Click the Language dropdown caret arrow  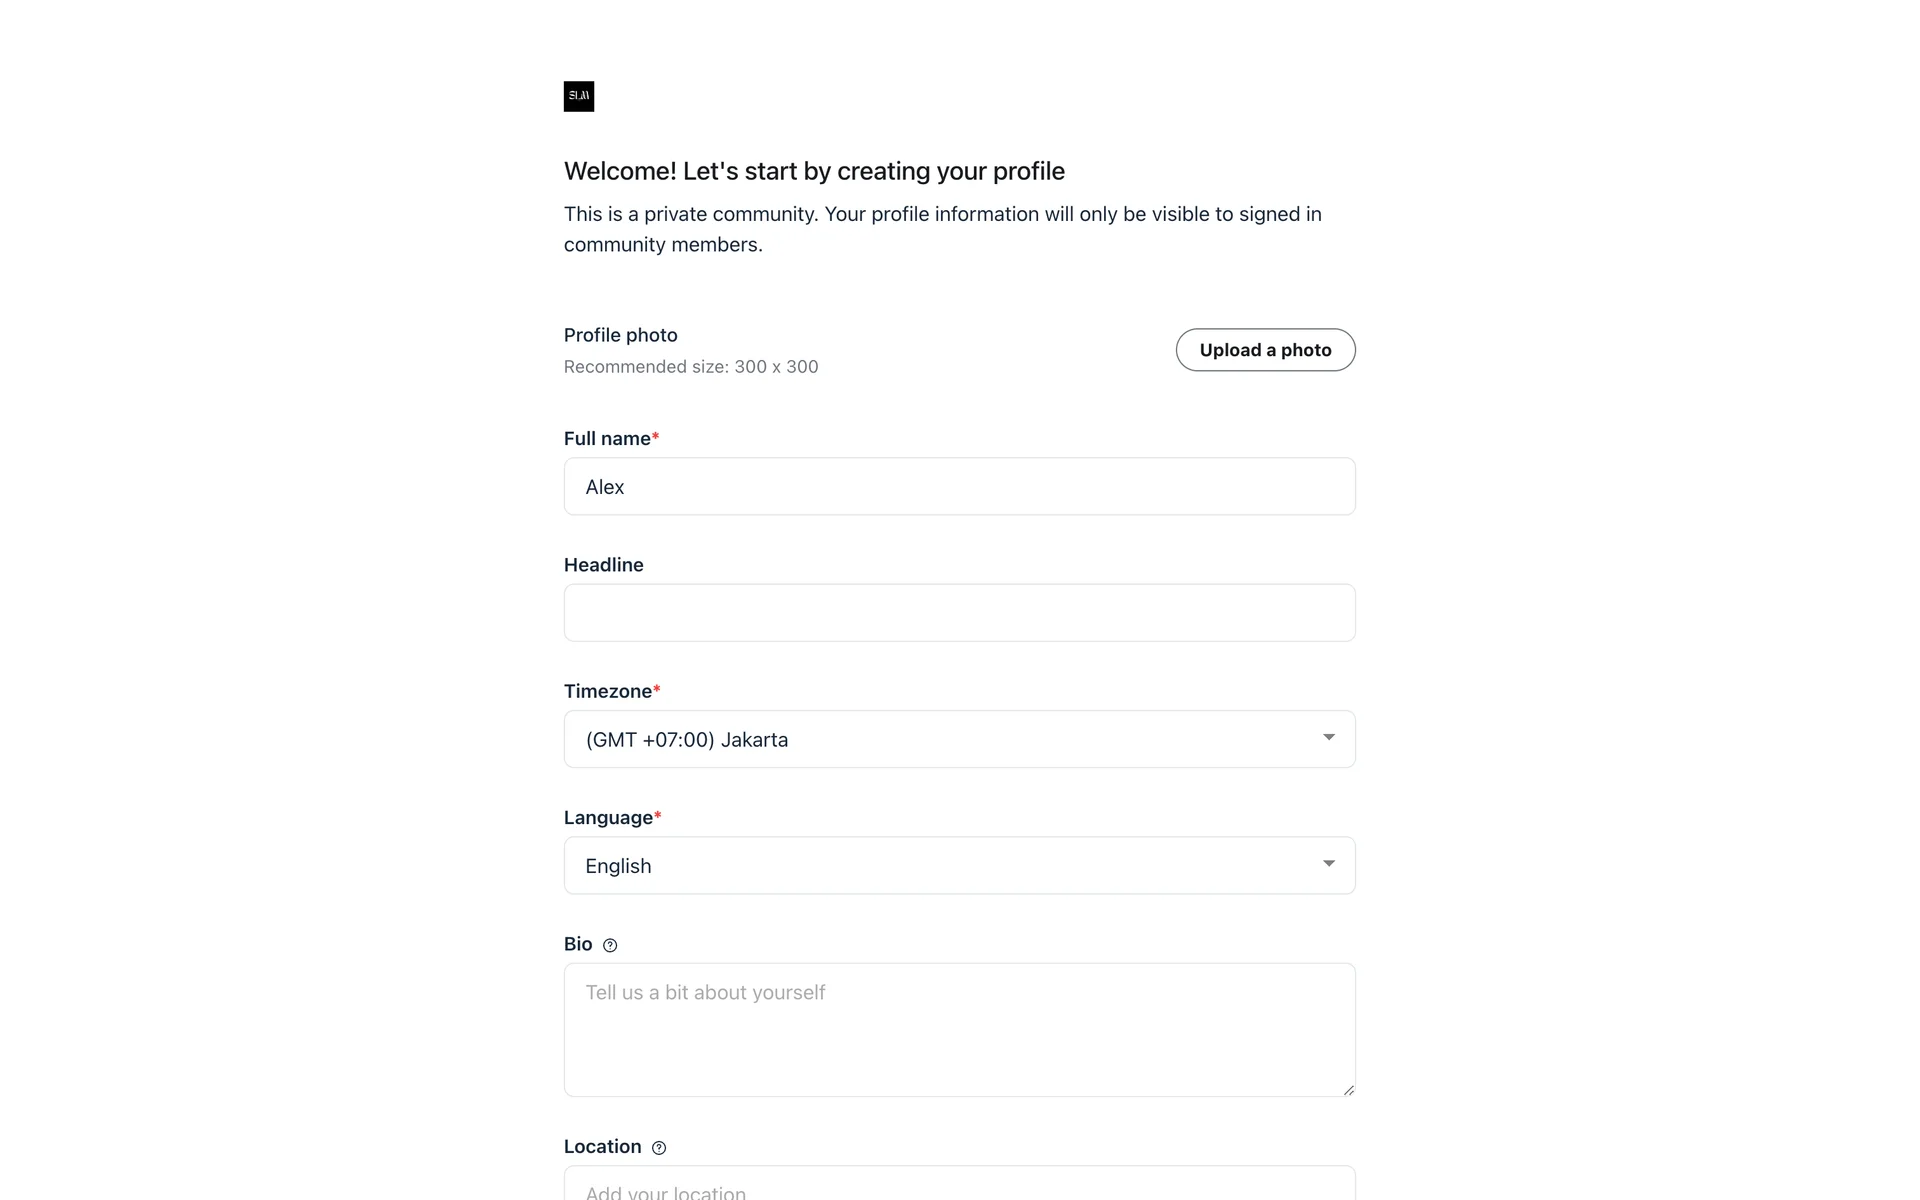[1329, 864]
